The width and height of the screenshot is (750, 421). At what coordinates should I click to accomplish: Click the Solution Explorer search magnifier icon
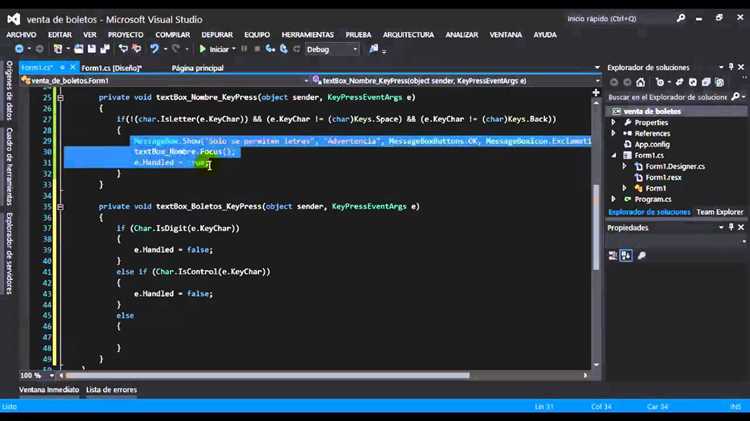tap(736, 97)
